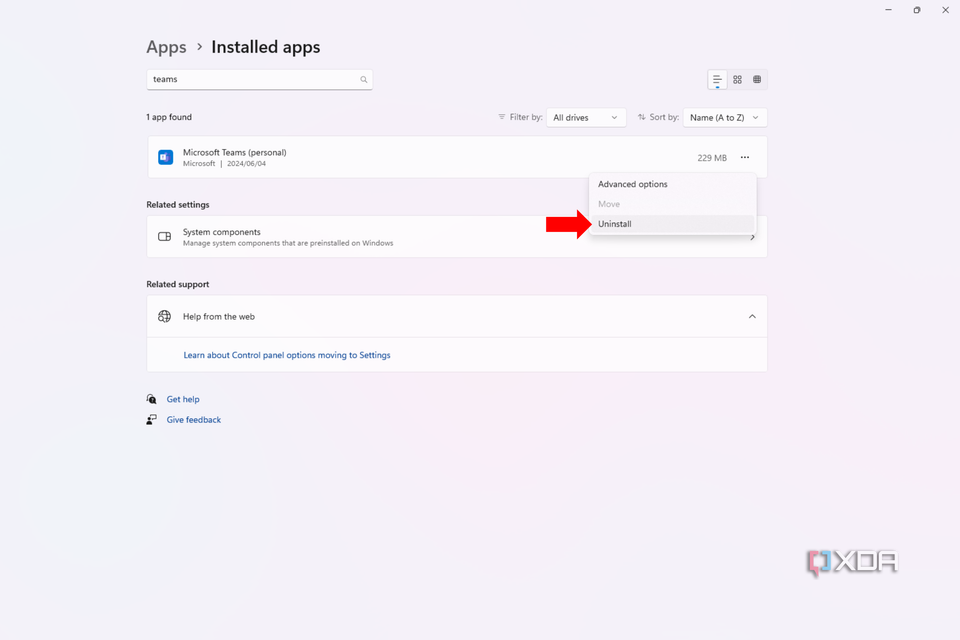Image resolution: width=960 pixels, height=640 pixels.
Task: Switch to table view of apps
Action: click(x=757, y=79)
